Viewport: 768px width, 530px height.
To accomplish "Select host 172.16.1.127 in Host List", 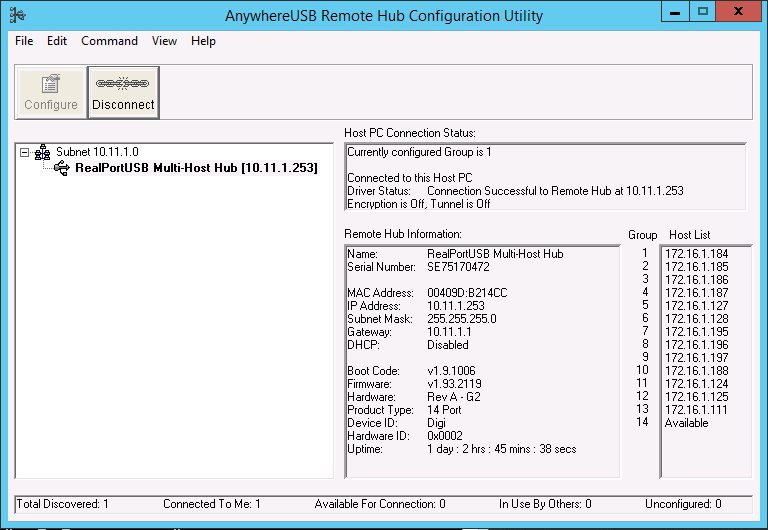I will tap(696, 306).
